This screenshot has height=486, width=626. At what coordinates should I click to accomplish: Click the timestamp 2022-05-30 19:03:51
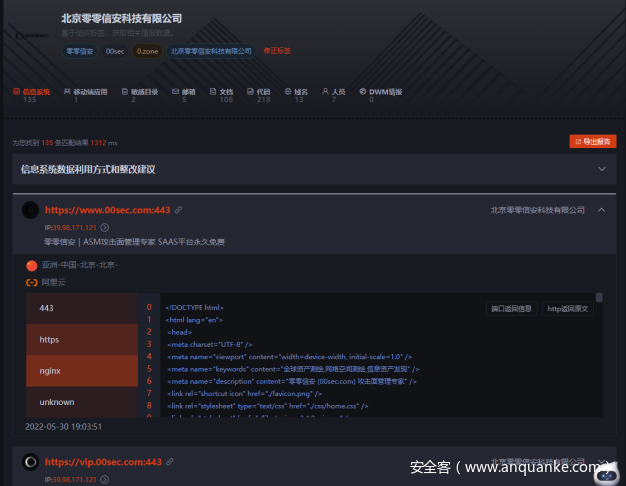click(63, 426)
